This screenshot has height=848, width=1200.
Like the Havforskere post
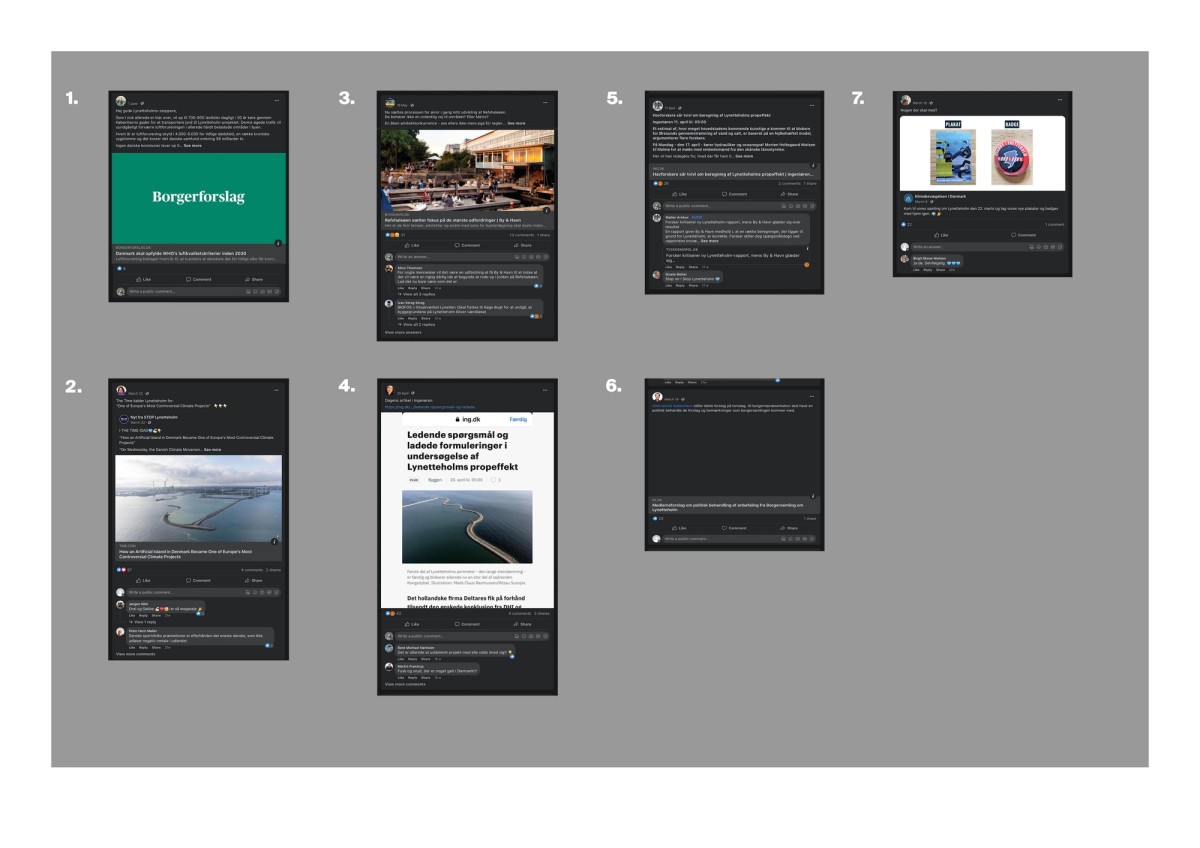680,194
